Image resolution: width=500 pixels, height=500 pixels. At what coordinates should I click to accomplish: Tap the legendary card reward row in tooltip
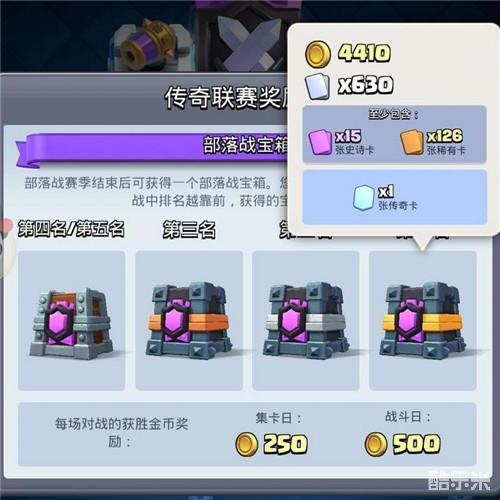coord(395,197)
